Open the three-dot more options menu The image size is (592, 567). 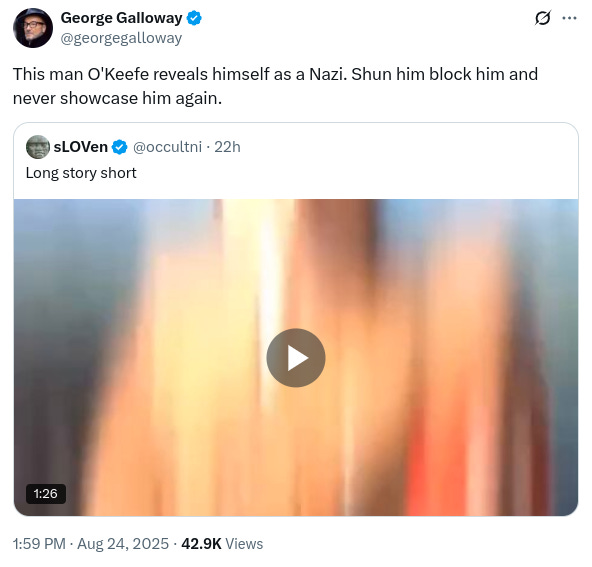tap(569, 18)
